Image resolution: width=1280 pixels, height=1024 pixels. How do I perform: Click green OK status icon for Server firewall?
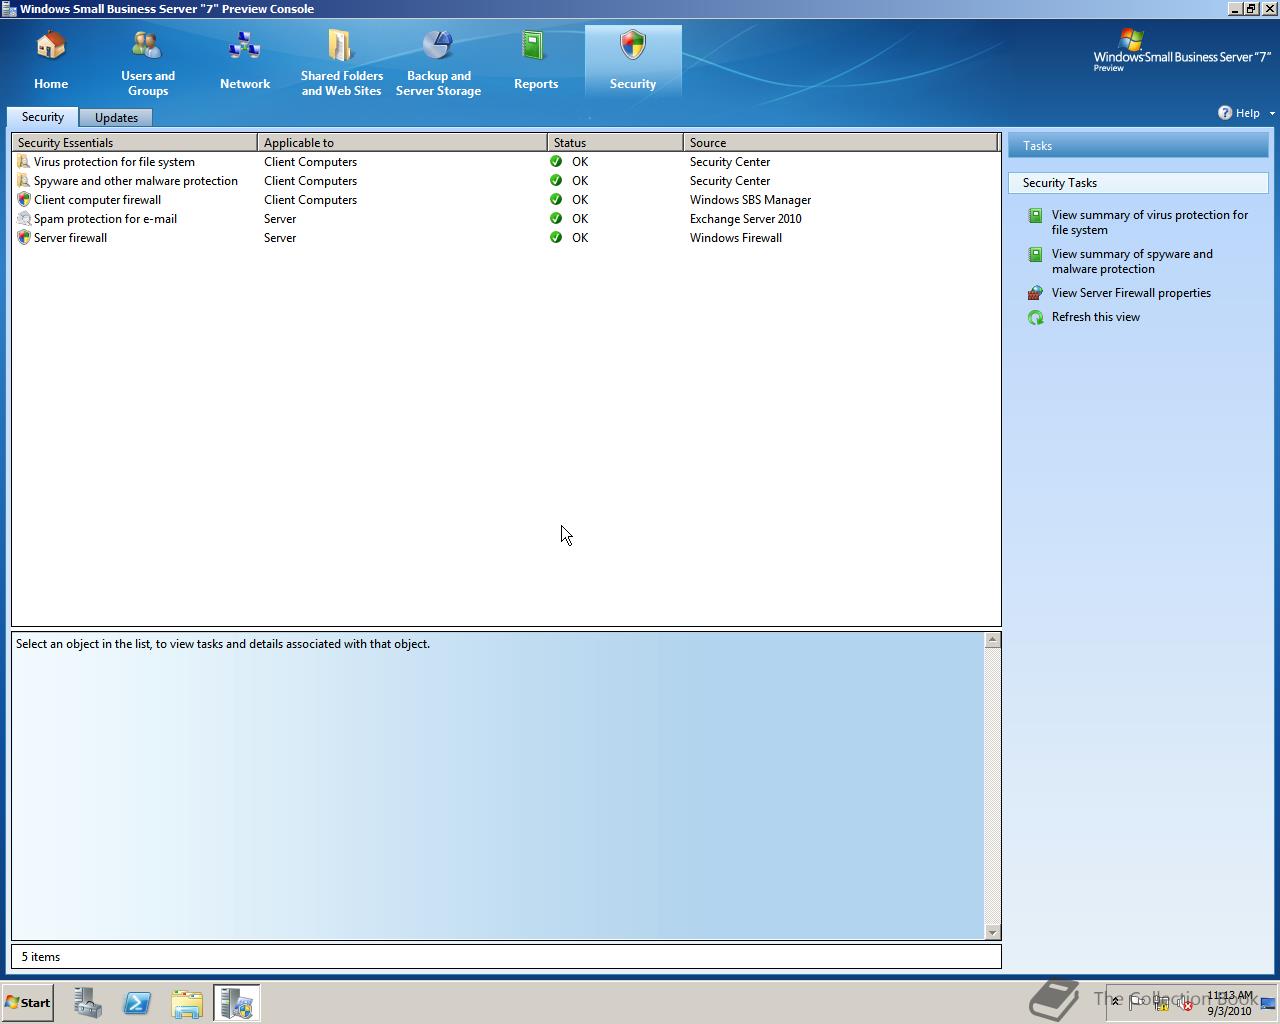[x=556, y=237]
